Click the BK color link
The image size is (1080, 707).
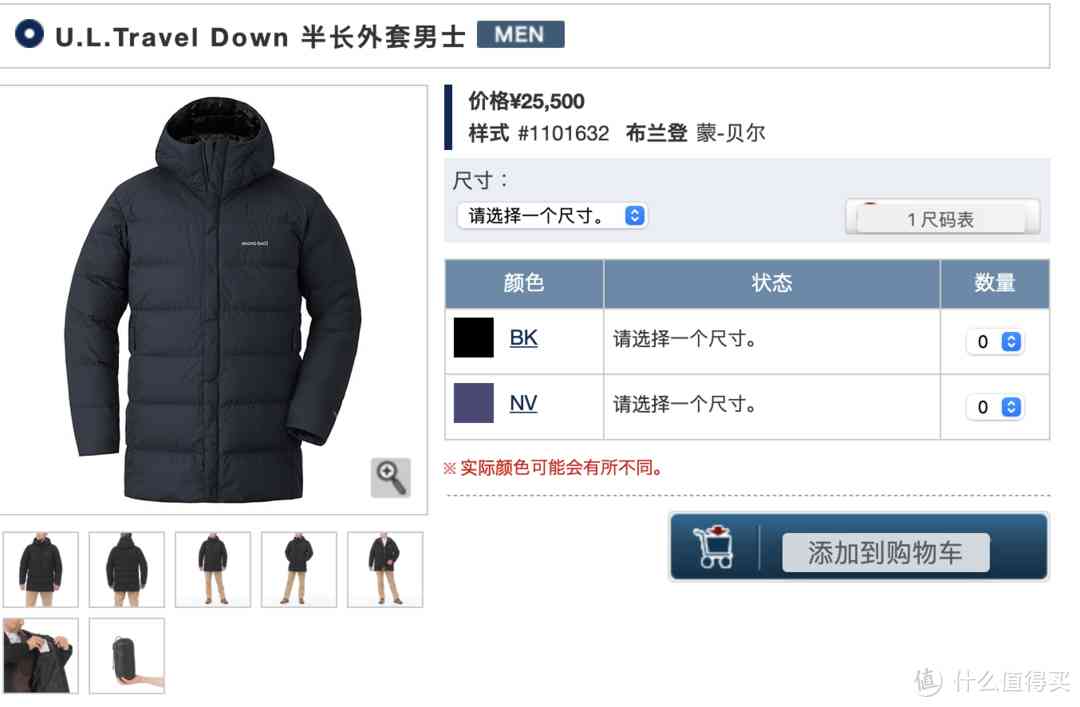[x=523, y=338]
